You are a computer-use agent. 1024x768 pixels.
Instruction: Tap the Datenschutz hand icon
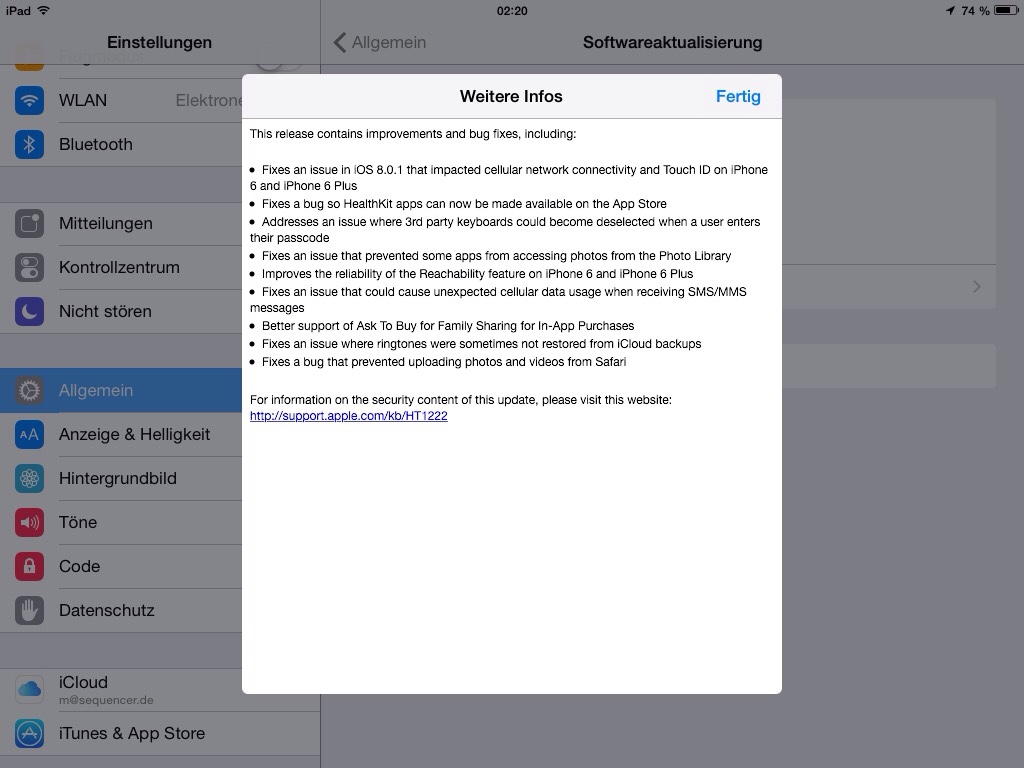29,611
